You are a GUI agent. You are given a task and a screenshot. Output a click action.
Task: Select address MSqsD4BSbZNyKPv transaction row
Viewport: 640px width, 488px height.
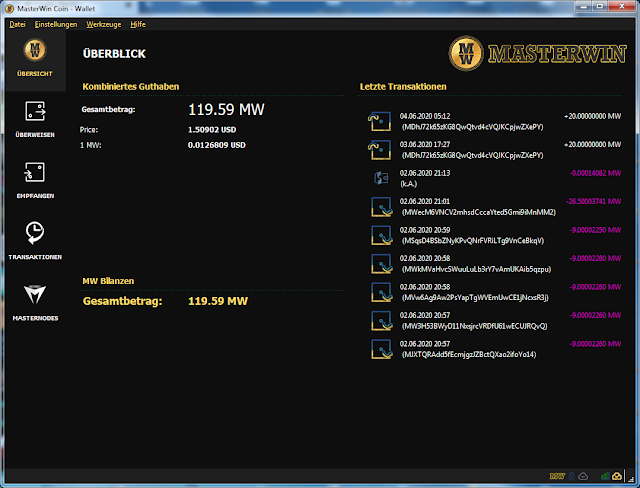click(x=473, y=241)
